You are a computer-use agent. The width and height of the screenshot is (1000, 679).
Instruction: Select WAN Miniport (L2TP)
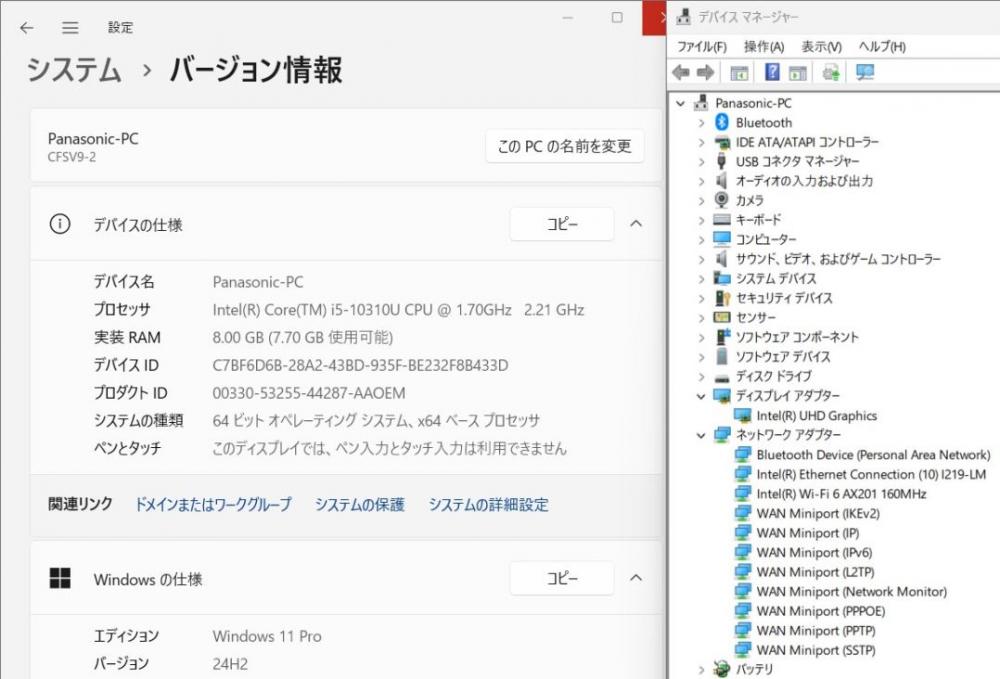pos(815,572)
